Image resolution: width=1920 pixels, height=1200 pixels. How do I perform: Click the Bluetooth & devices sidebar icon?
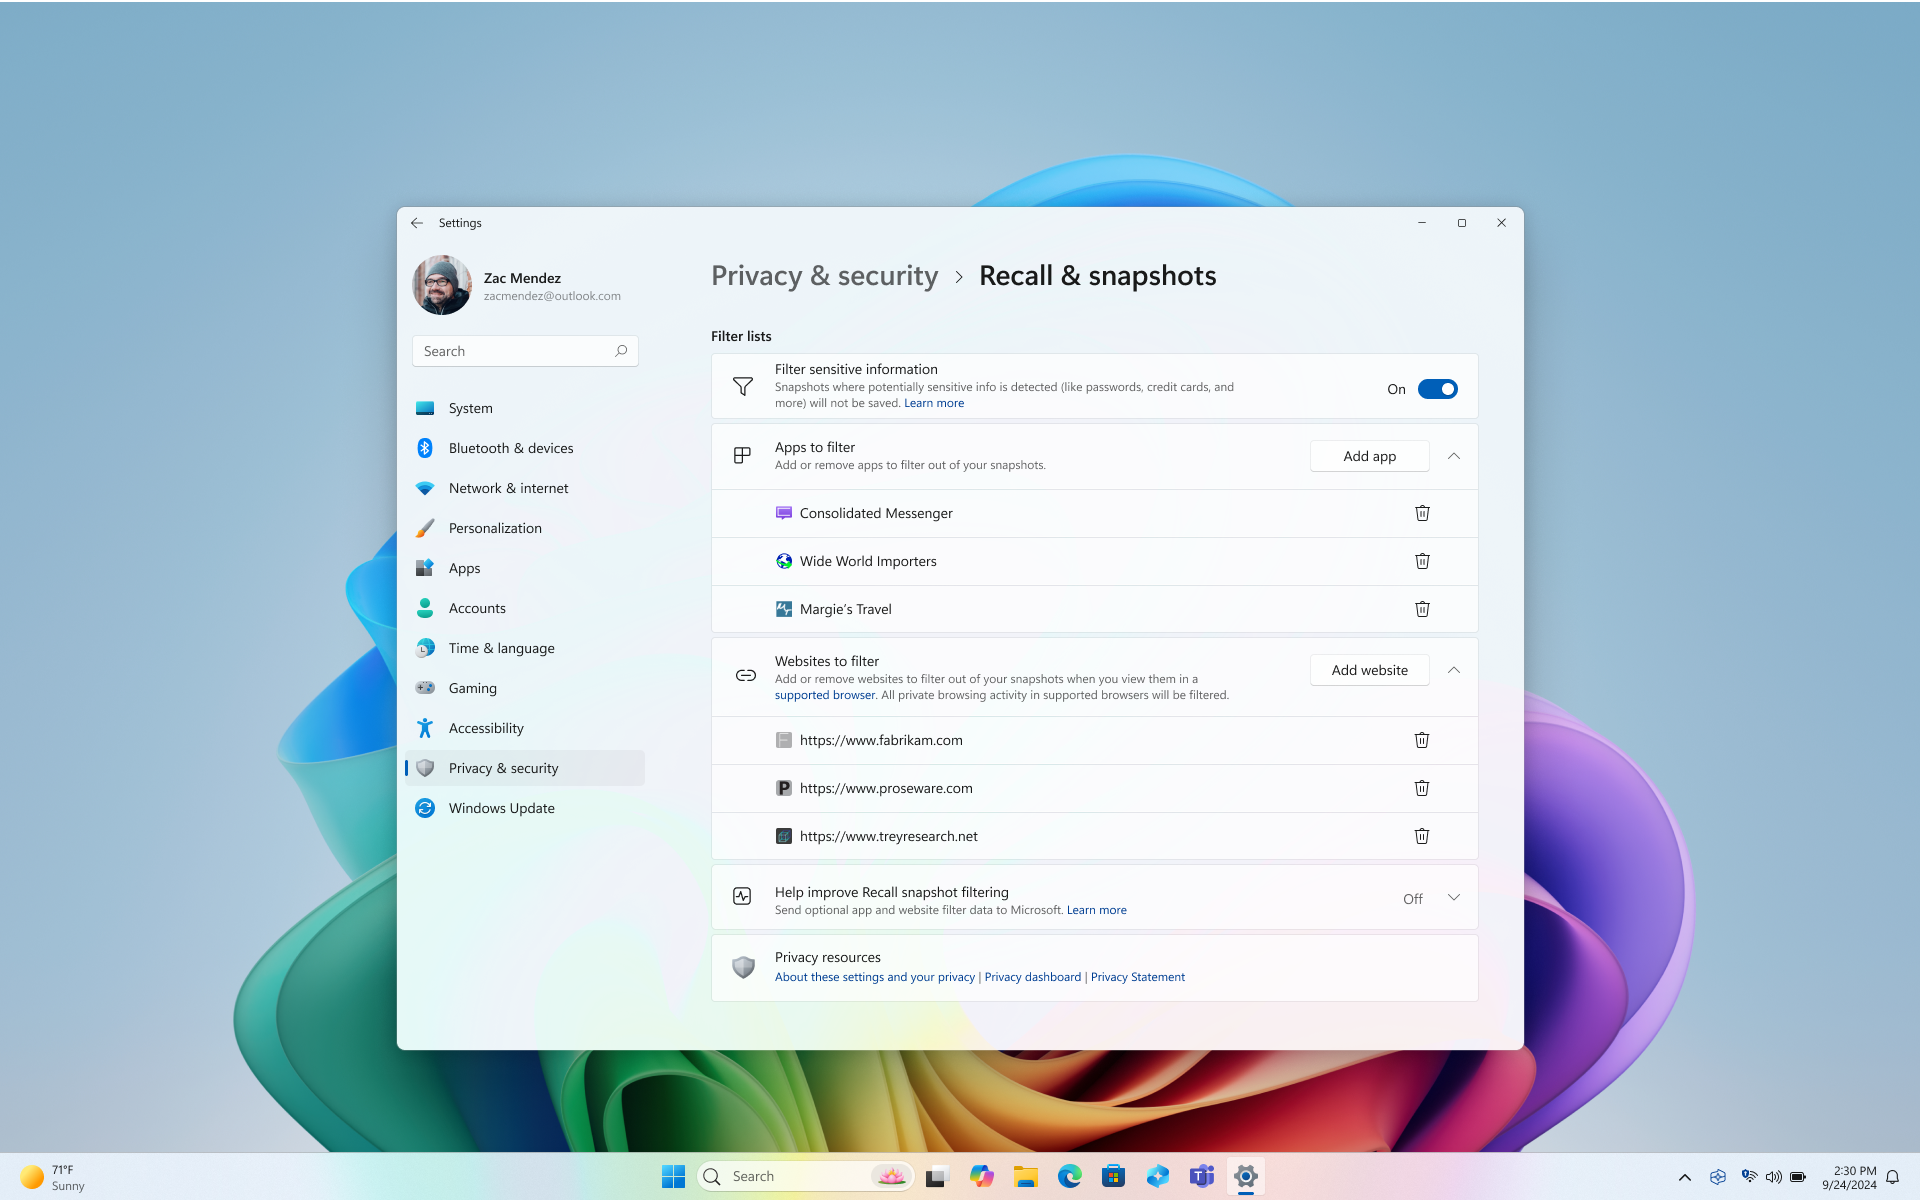point(424,448)
